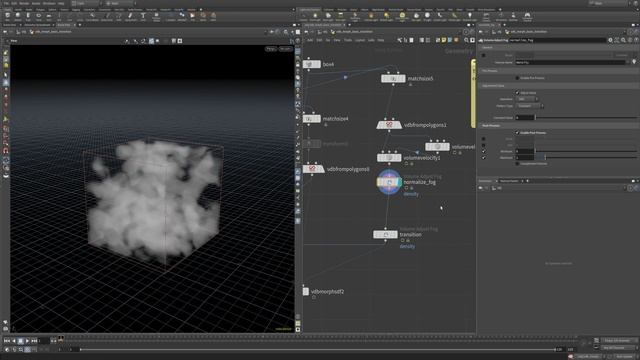The image size is (640, 360).
Task: Click the node name field in parameter header
Action: 557,40
